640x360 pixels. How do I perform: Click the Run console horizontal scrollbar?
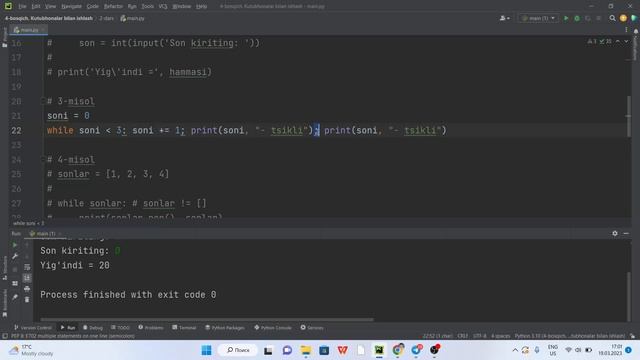207,319
